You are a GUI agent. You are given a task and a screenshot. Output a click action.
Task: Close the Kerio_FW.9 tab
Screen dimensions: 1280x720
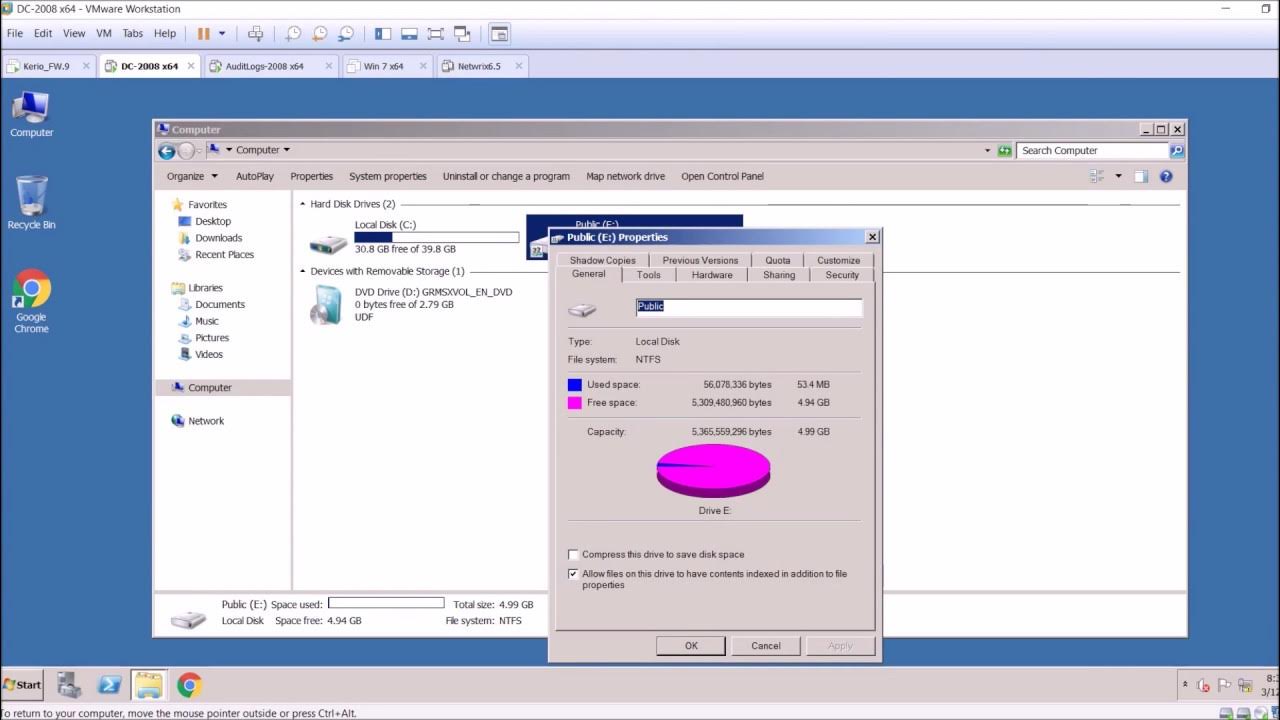tap(86, 66)
